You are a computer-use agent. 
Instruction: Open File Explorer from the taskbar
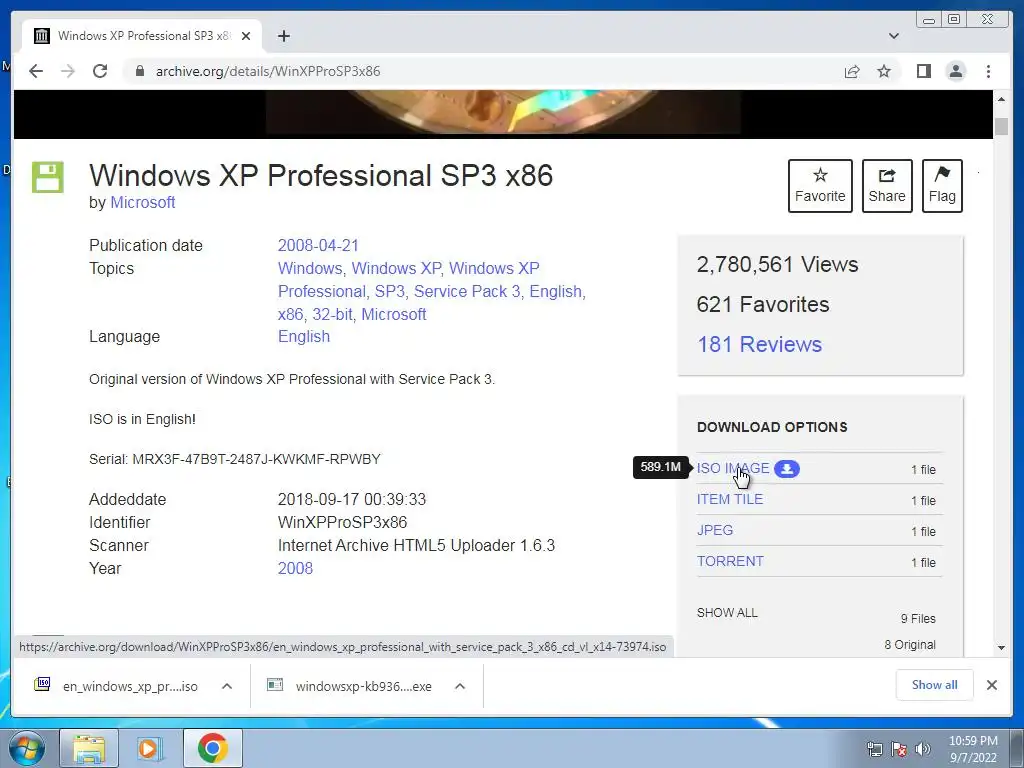pos(89,748)
